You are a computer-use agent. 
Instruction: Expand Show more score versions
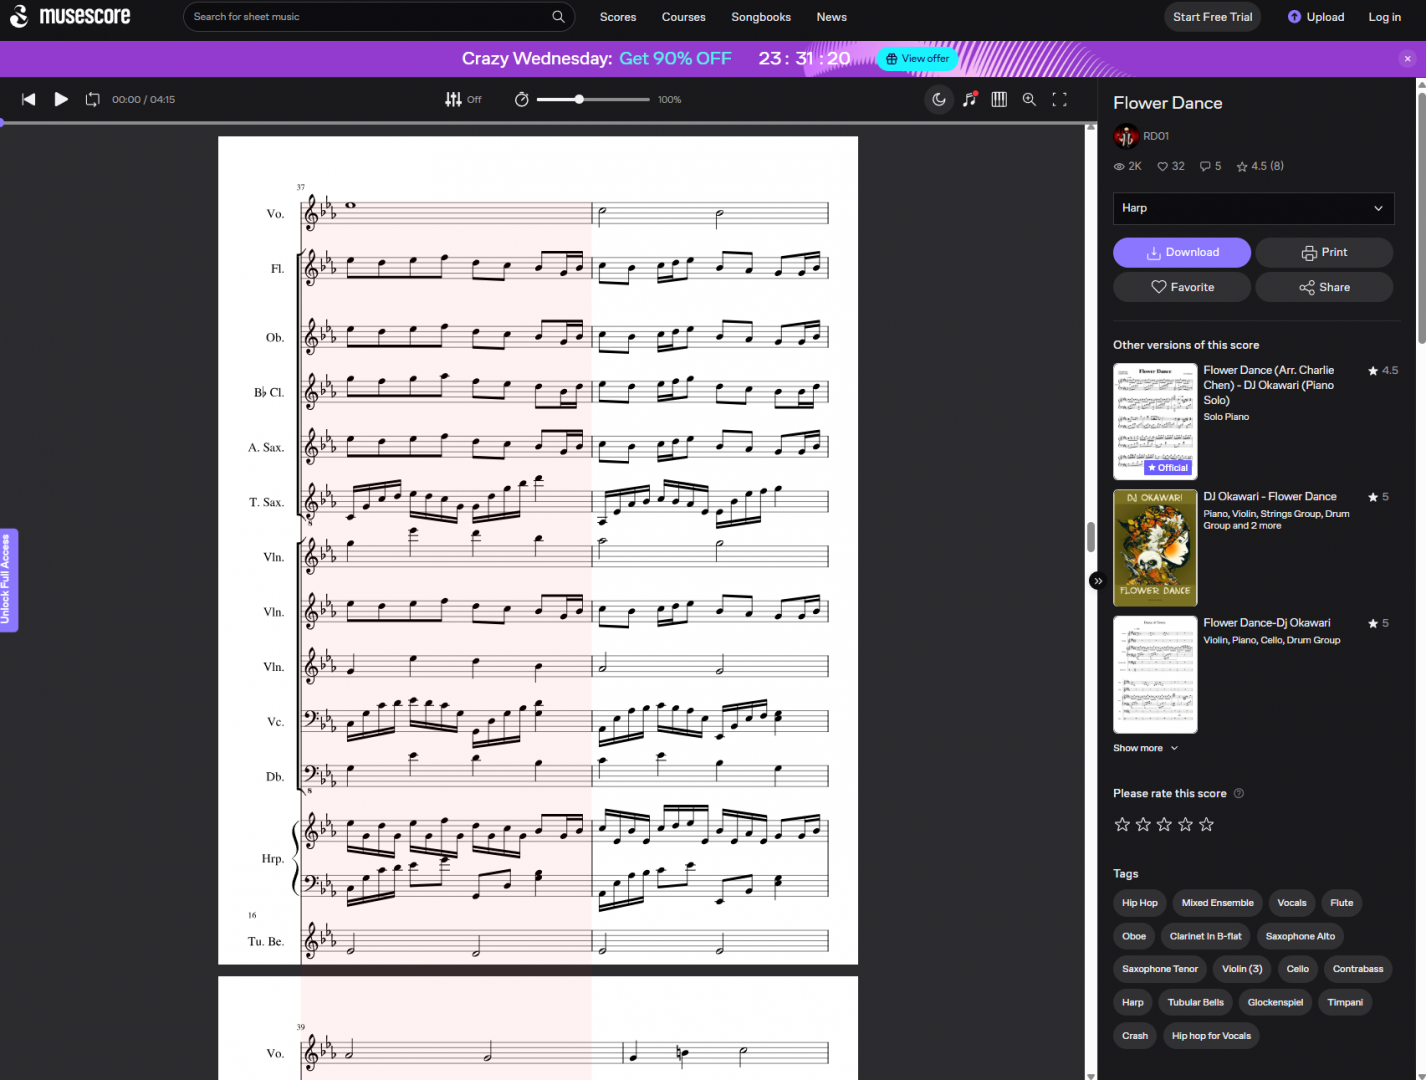1145,748
